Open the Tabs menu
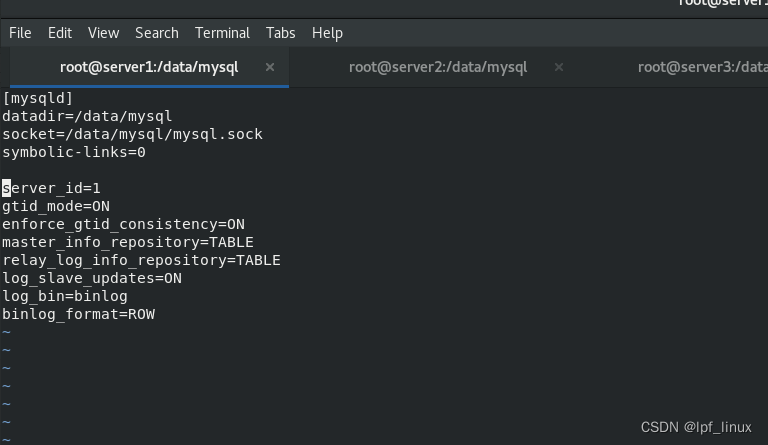The width and height of the screenshot is (768, 445). (281, 33)
